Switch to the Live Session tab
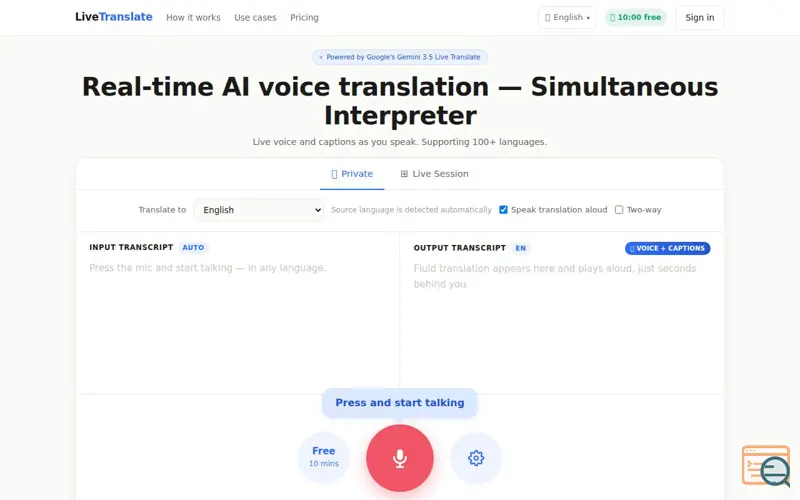Image resolution: width=800 pixels, height=500 pixels. pos(434,174)
